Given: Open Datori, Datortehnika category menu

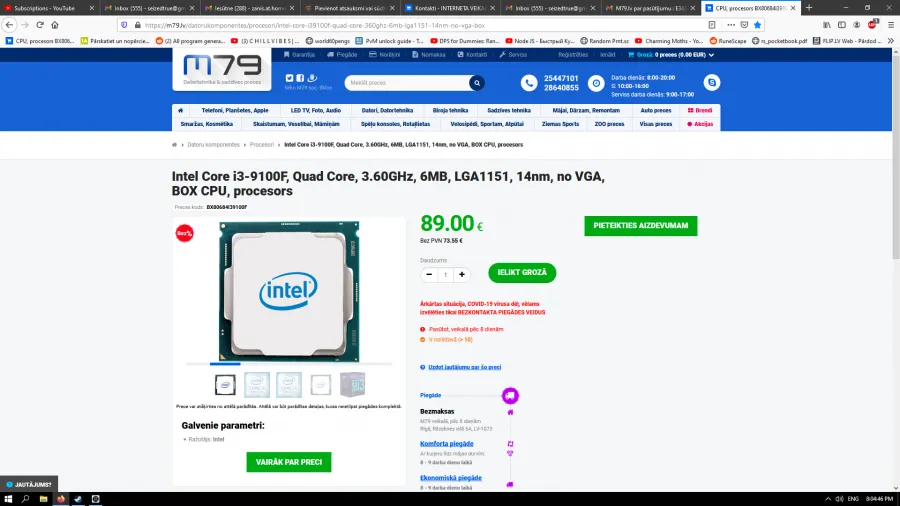Looking at the screenshot, I should coord(387,111).
